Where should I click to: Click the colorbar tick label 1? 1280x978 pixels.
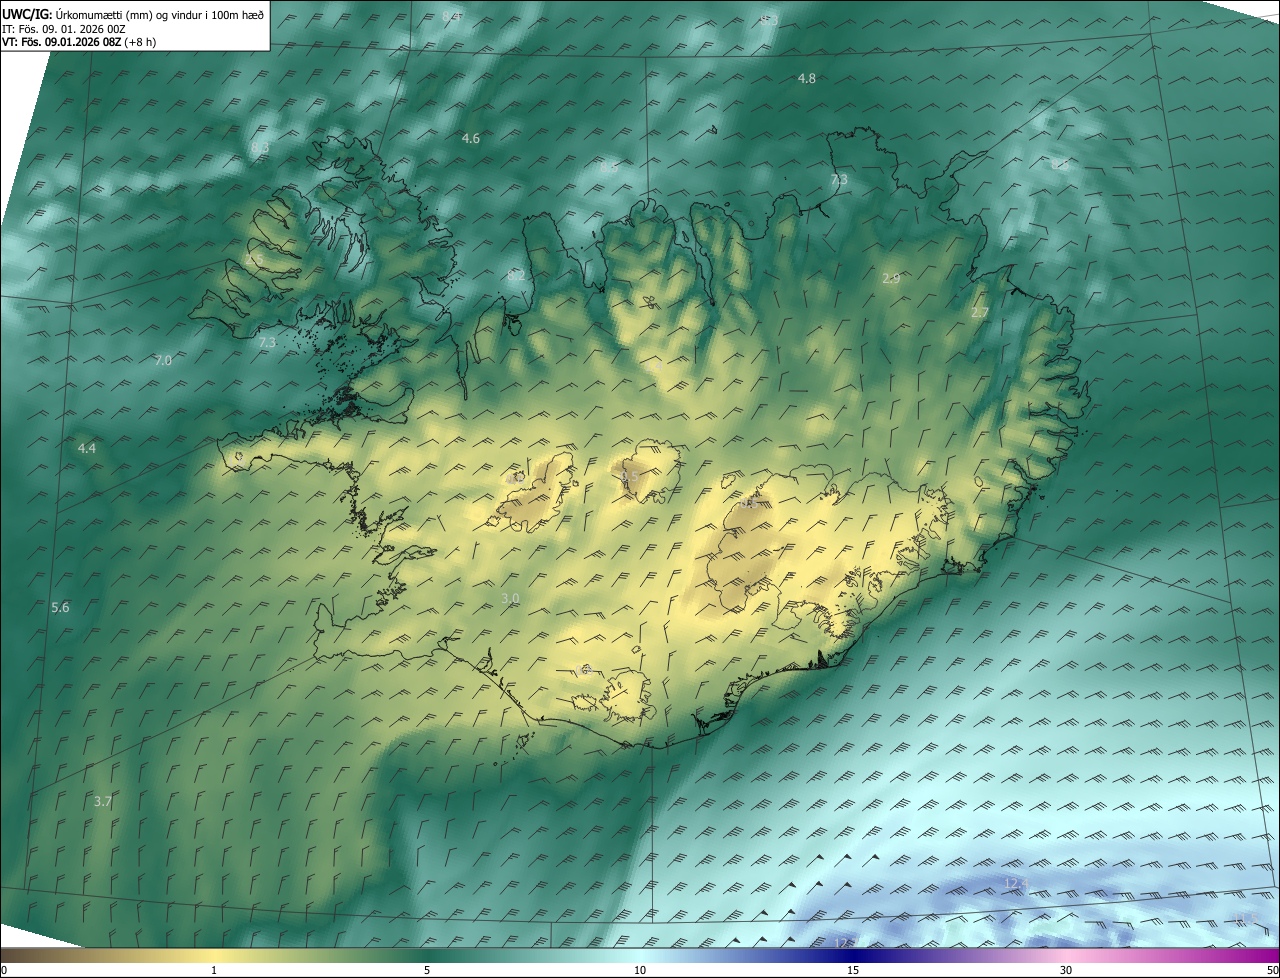[214, 970]
